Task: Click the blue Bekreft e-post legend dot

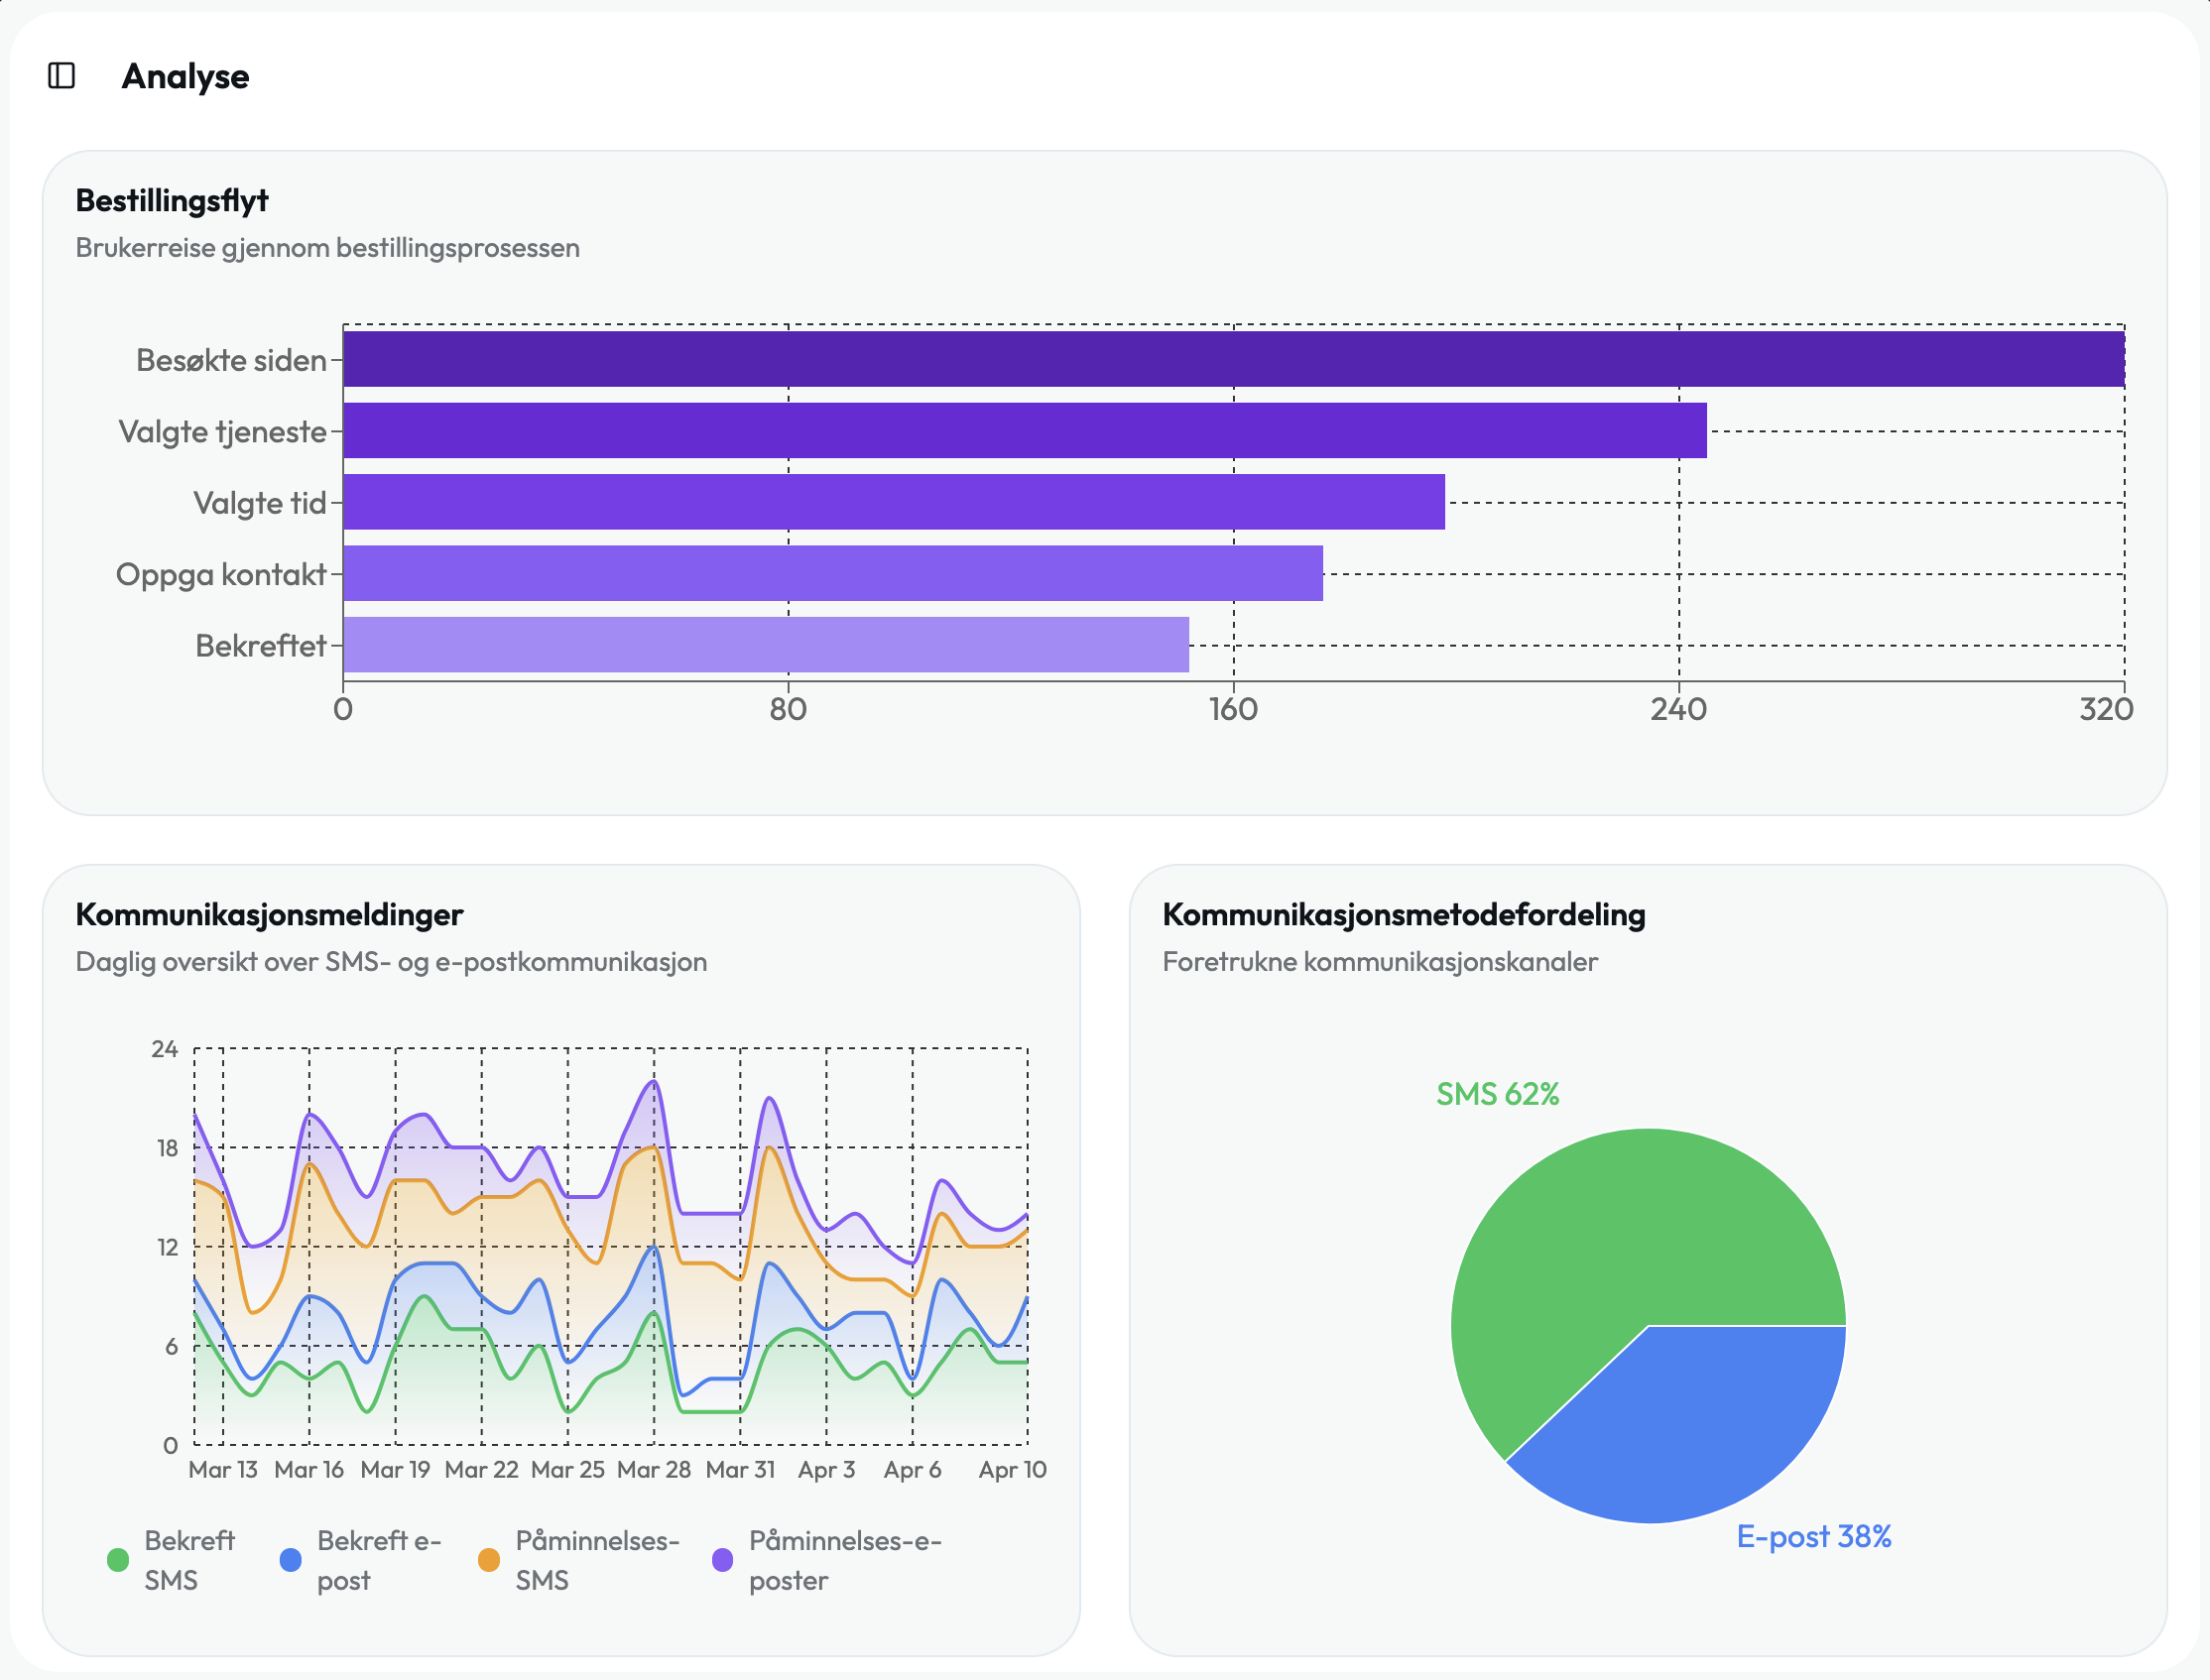Action: click(x=289, y=1560)
